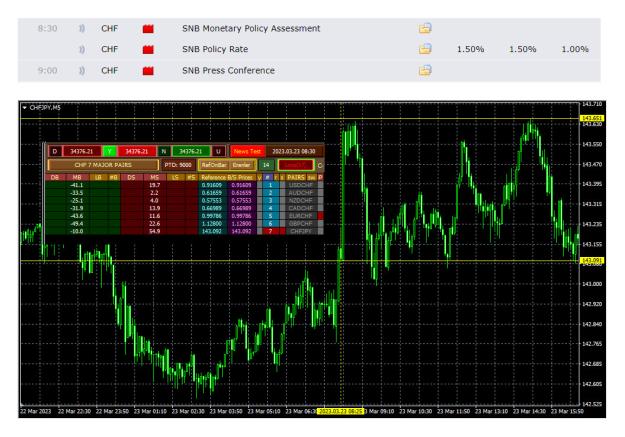
Task: Open the SNB Monetary Policy Assessment event
Action: pos(251,28)
